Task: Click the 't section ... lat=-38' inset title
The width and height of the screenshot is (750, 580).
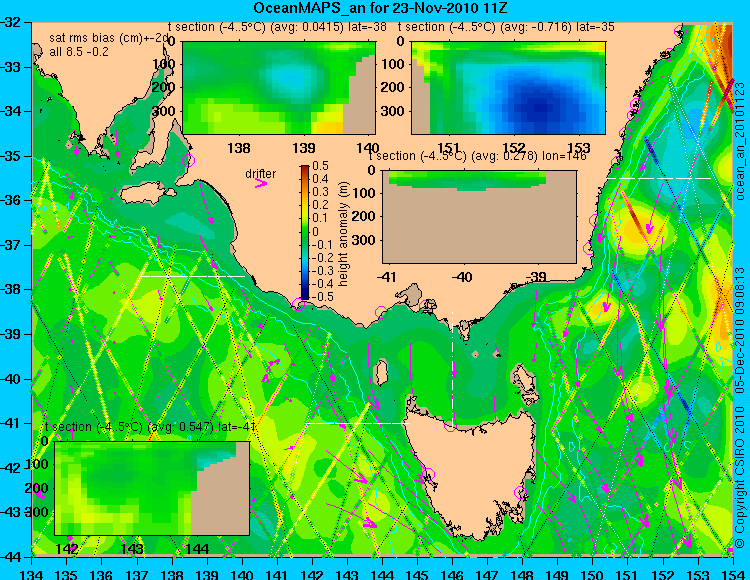Action: 278,27
